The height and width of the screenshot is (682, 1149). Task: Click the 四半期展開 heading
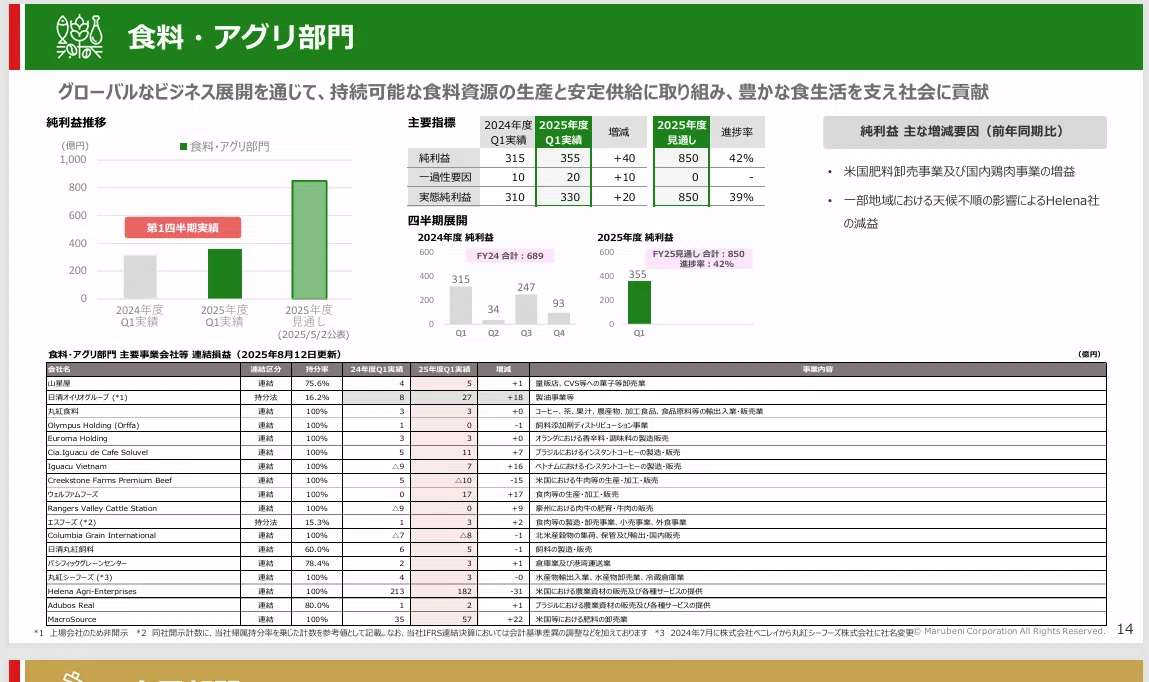pyautogui.click(x=437, y=220)
